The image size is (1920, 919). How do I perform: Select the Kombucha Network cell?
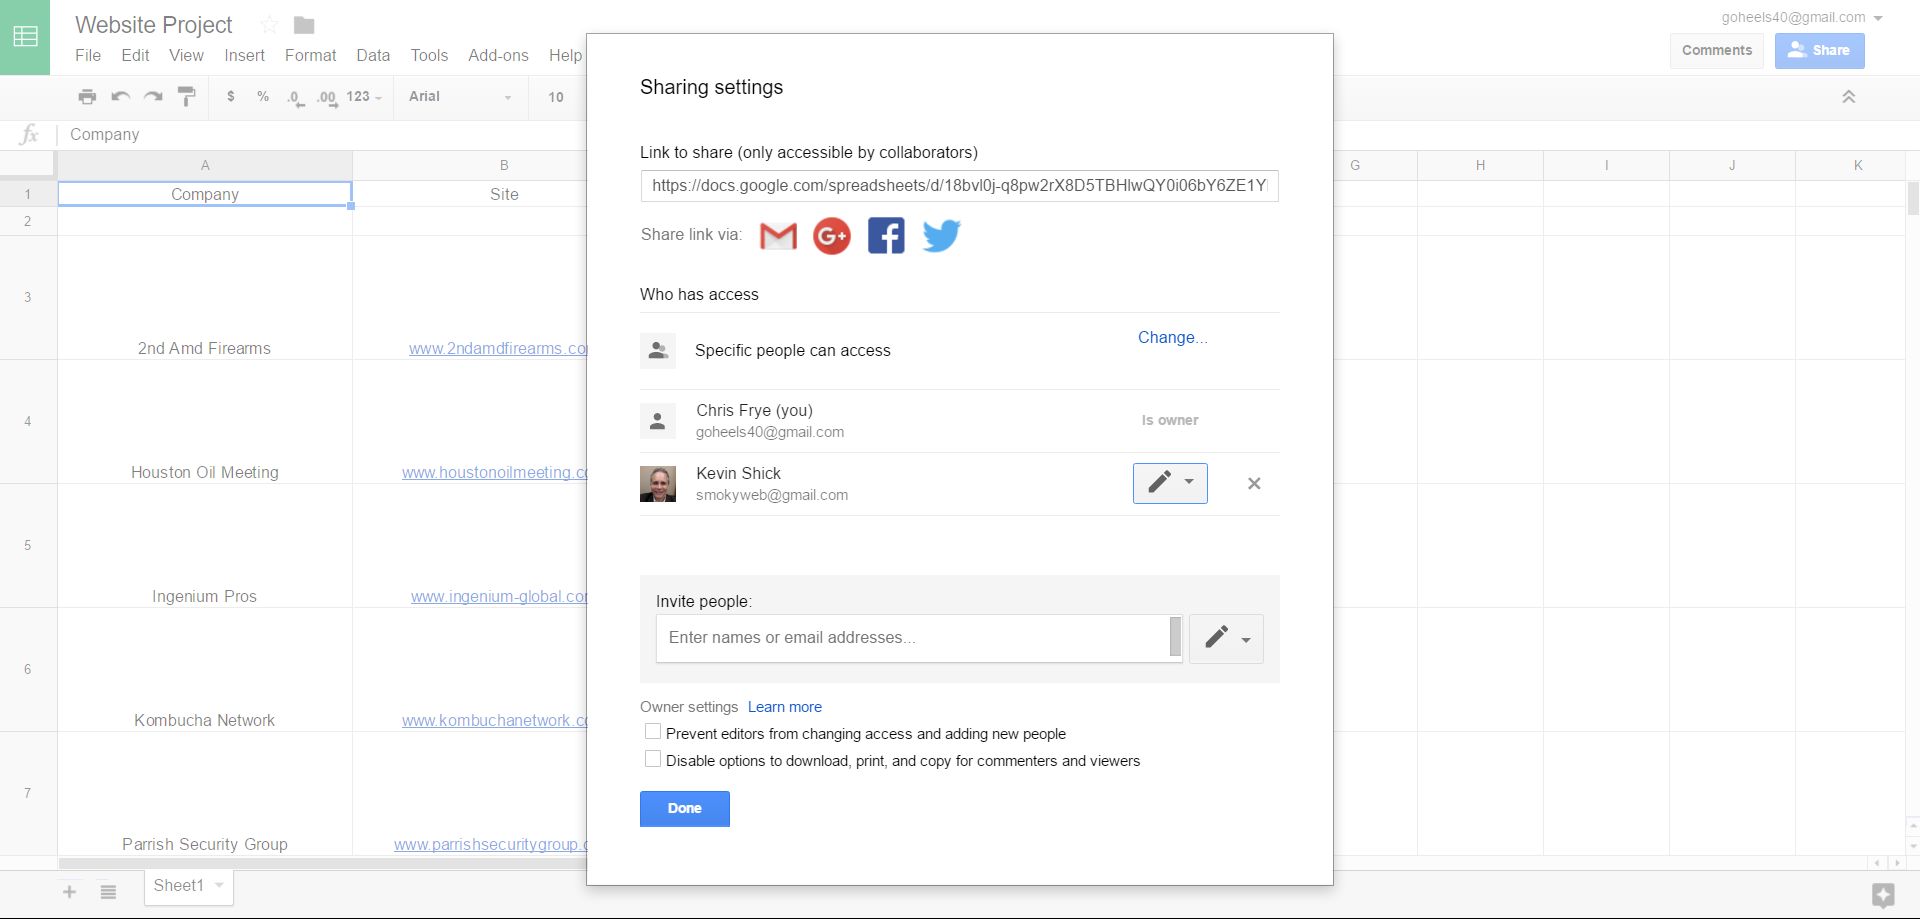tap(205, 670)
